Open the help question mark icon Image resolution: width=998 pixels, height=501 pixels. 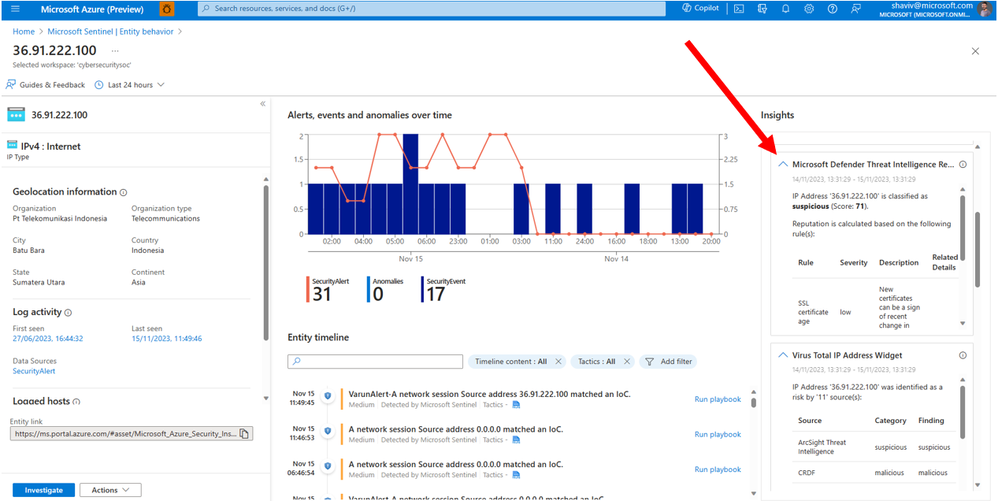832,9
